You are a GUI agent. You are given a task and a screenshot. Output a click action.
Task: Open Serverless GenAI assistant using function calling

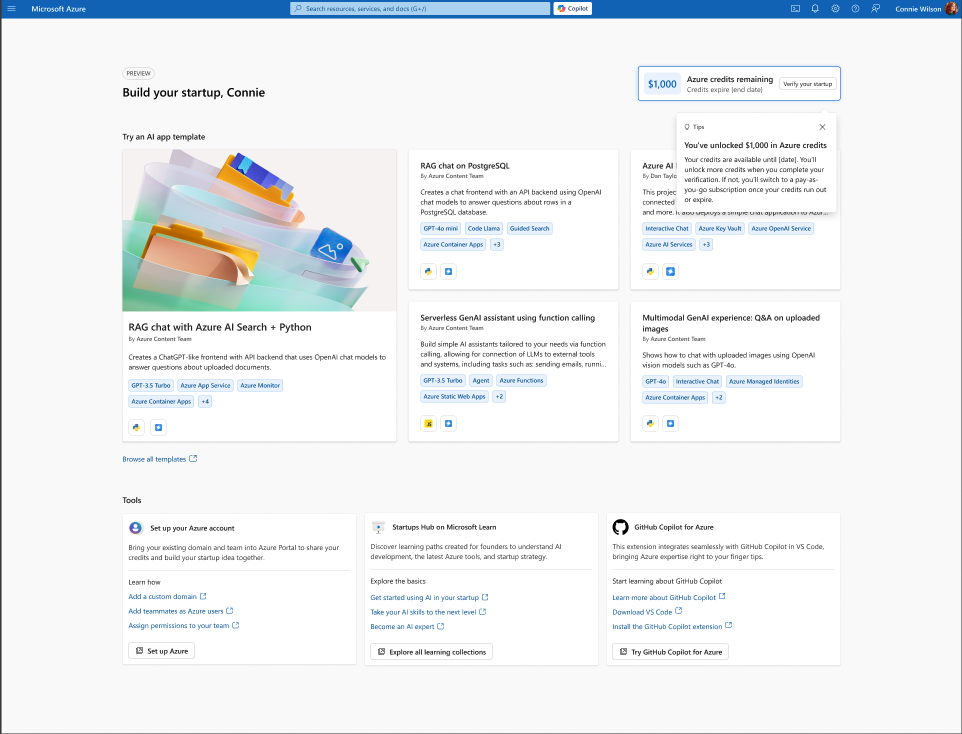507,318
